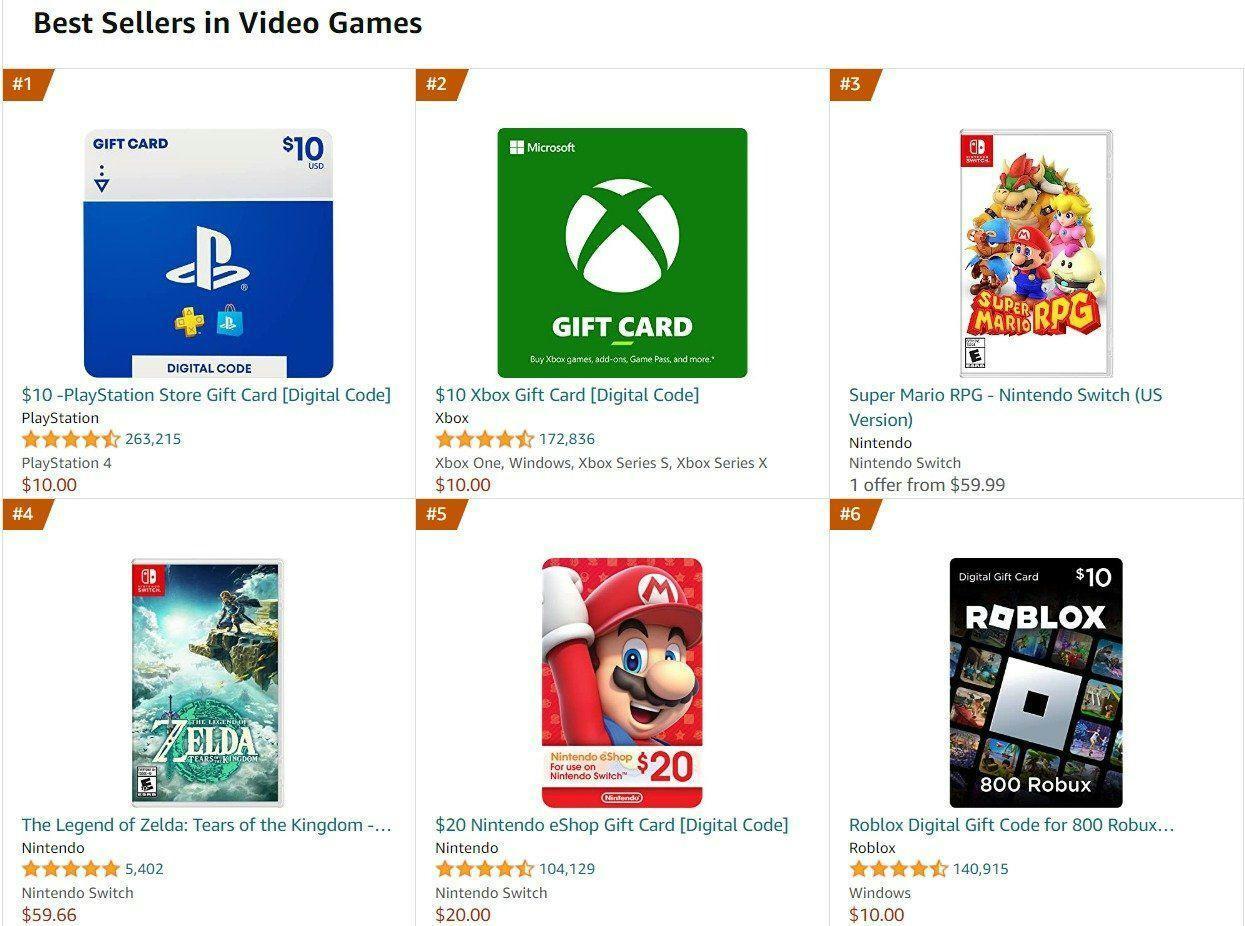
Task: Click the Xbox Gift Card product image
Action: (622, 252)
